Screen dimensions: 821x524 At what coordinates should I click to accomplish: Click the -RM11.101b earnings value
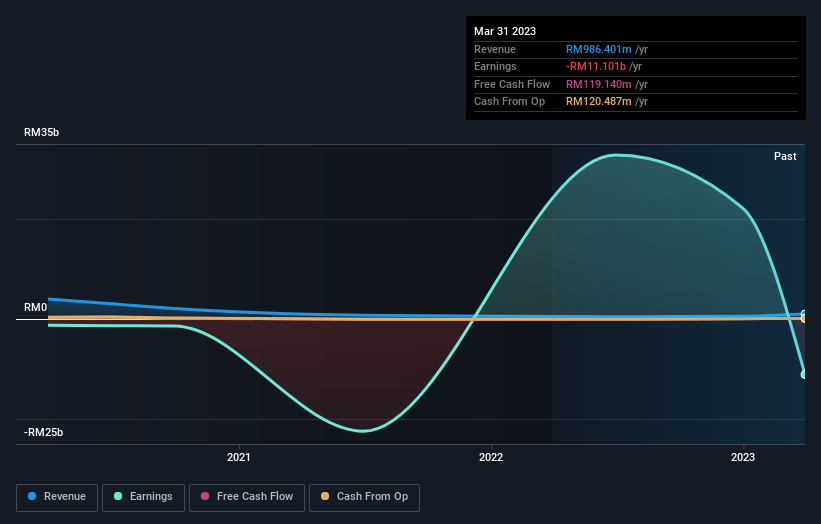[596, 66]
